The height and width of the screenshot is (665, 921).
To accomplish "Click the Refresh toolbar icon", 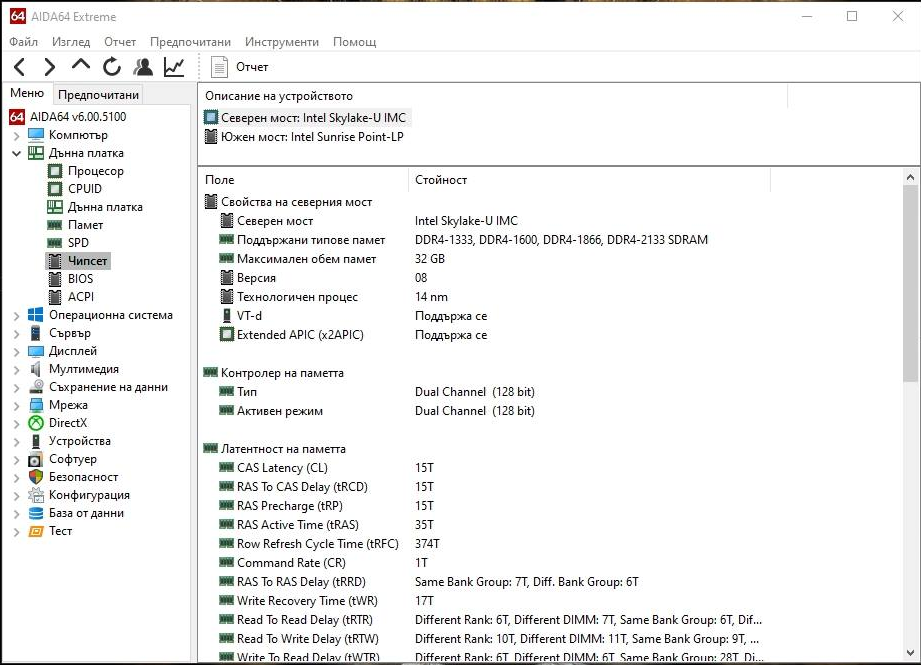I will click(x=112, y=67).
